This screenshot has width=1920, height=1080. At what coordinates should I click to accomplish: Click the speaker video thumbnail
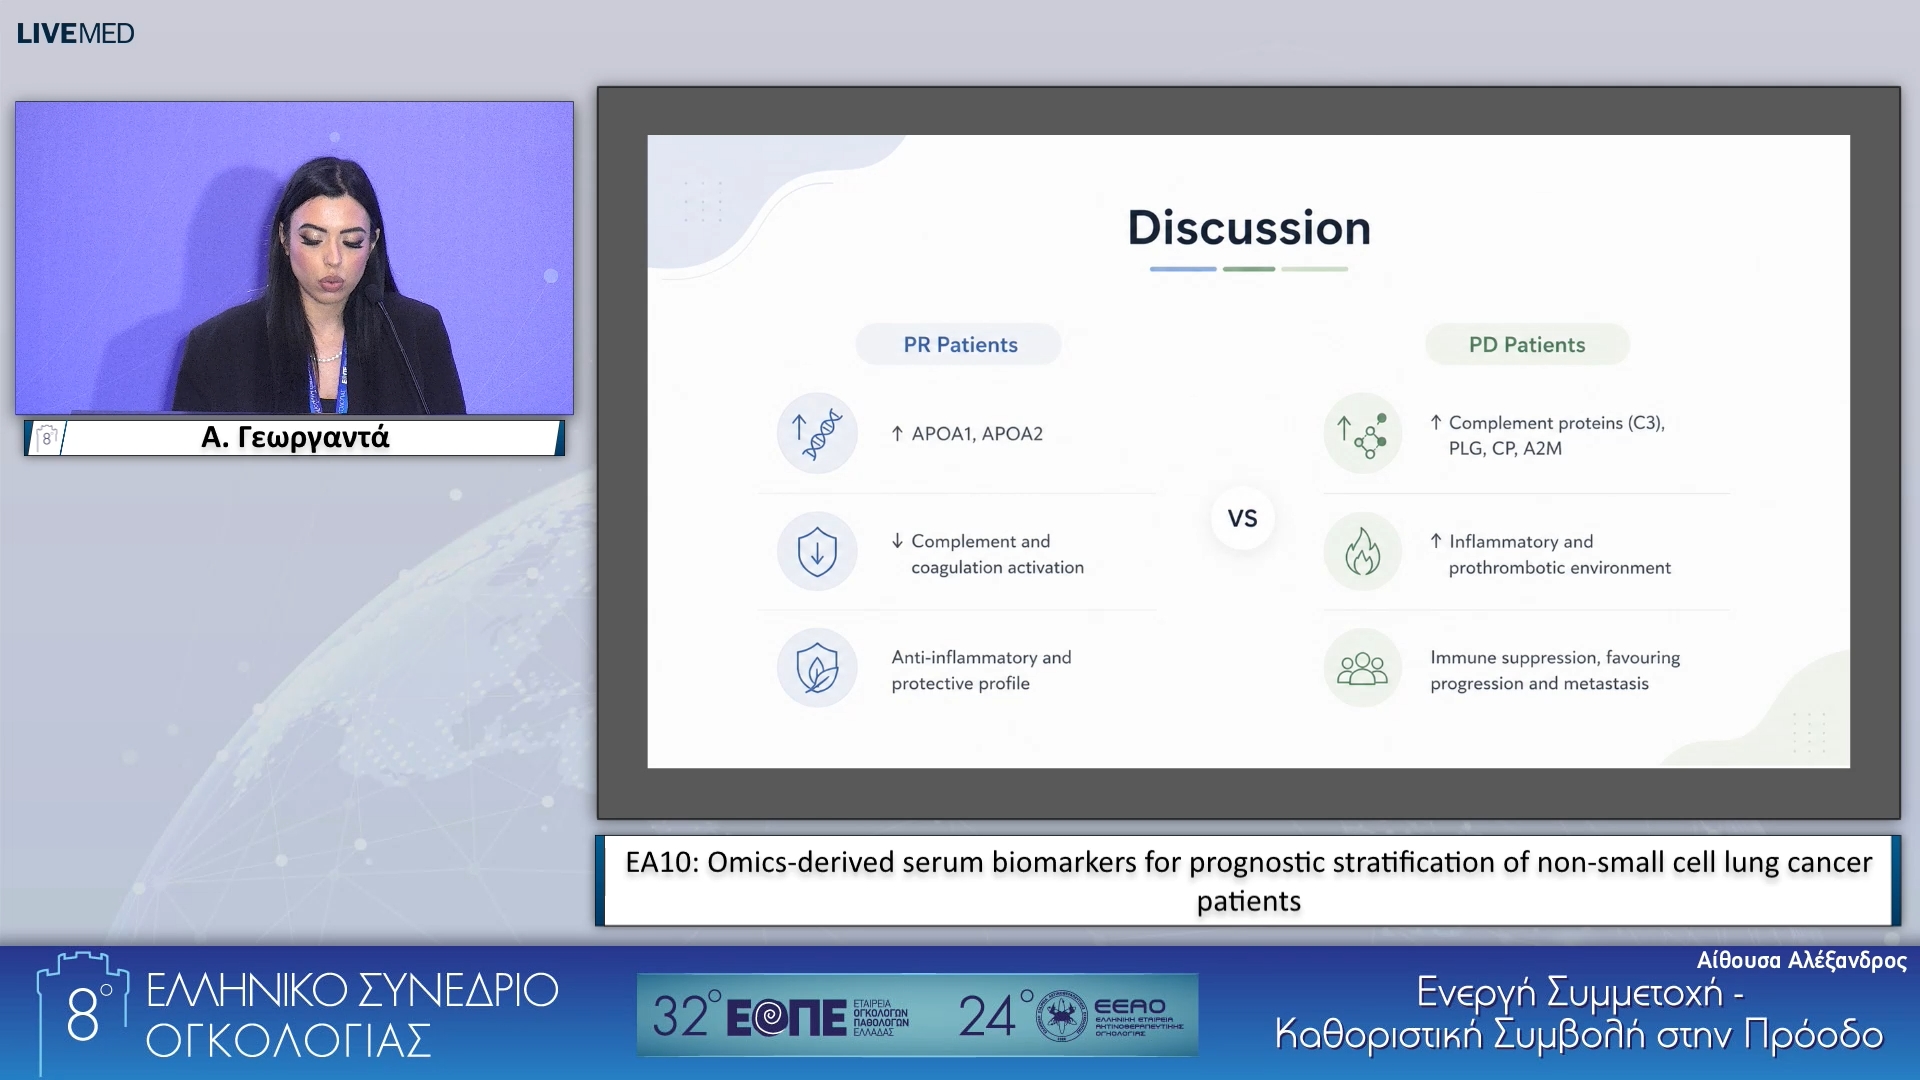(x=294, y=258)
